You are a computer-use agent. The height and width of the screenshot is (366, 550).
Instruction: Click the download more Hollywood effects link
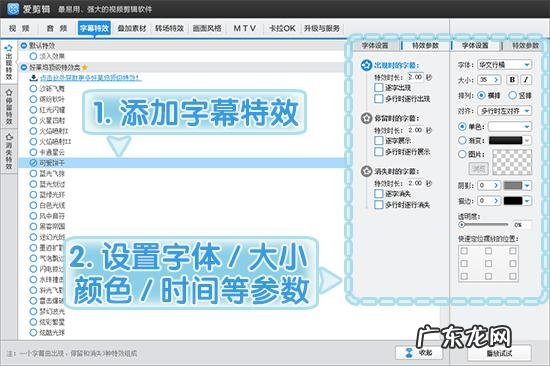90,78
